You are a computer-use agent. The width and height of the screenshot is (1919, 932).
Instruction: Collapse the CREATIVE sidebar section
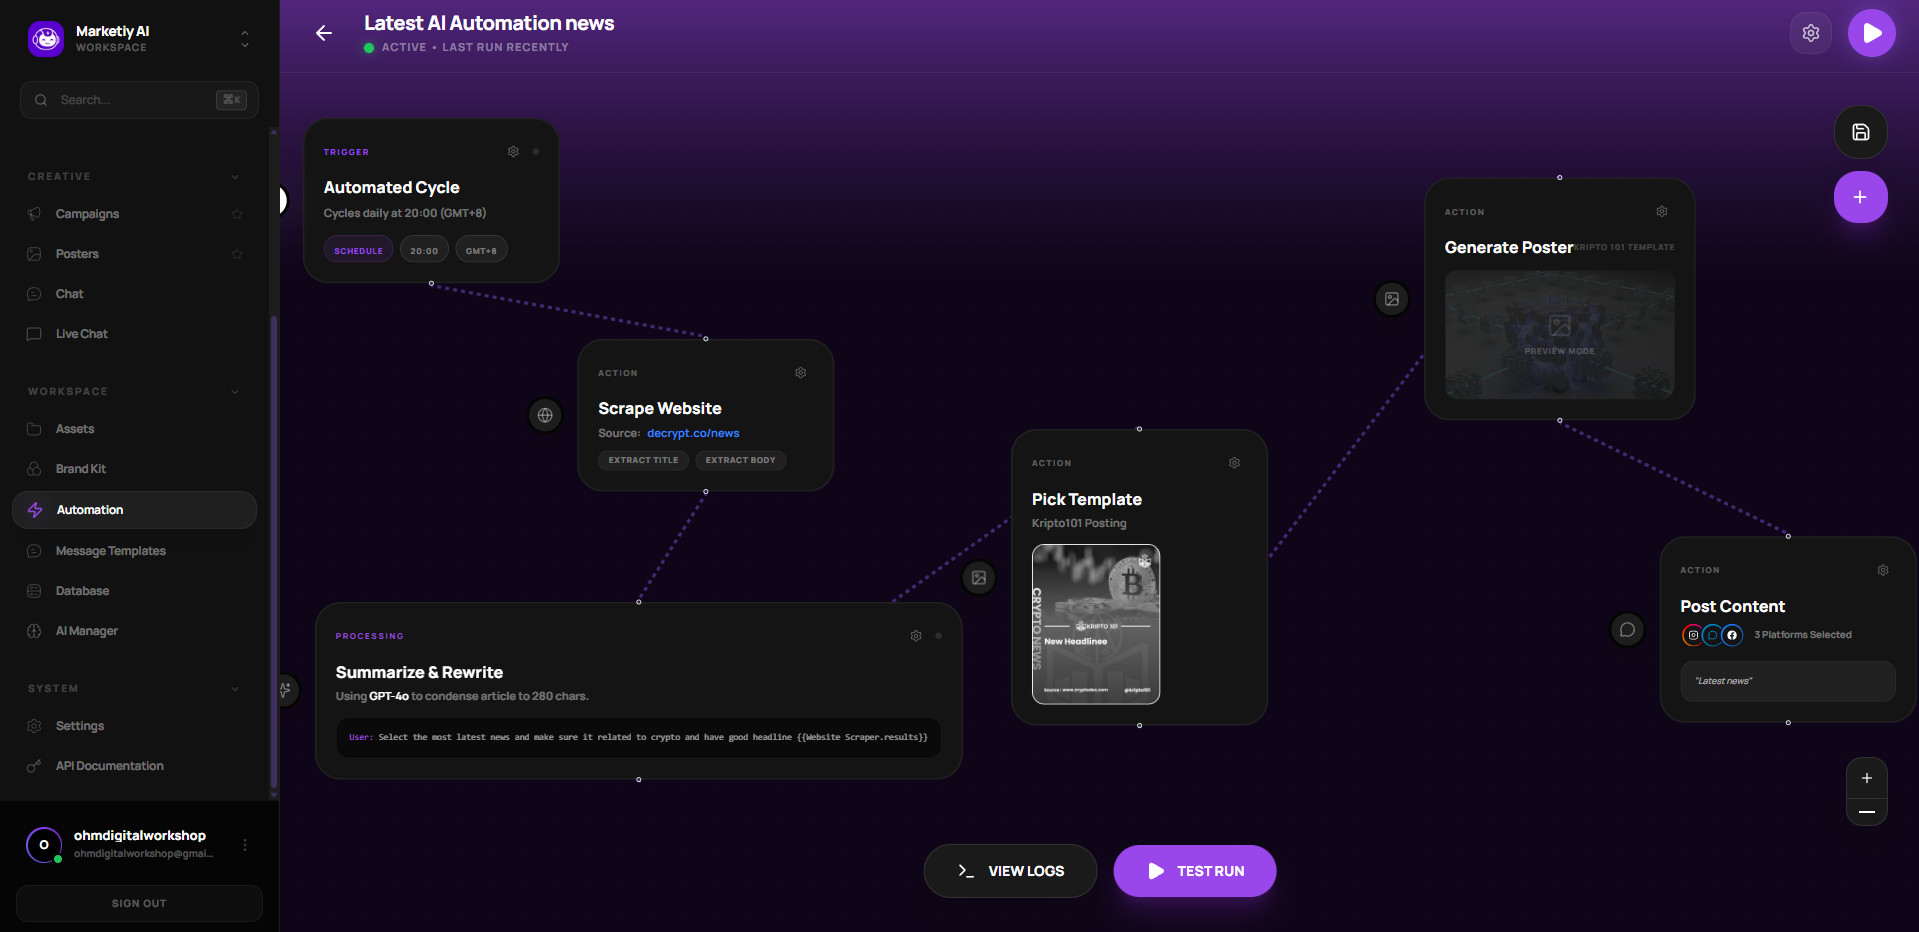(x=234, y=176)
